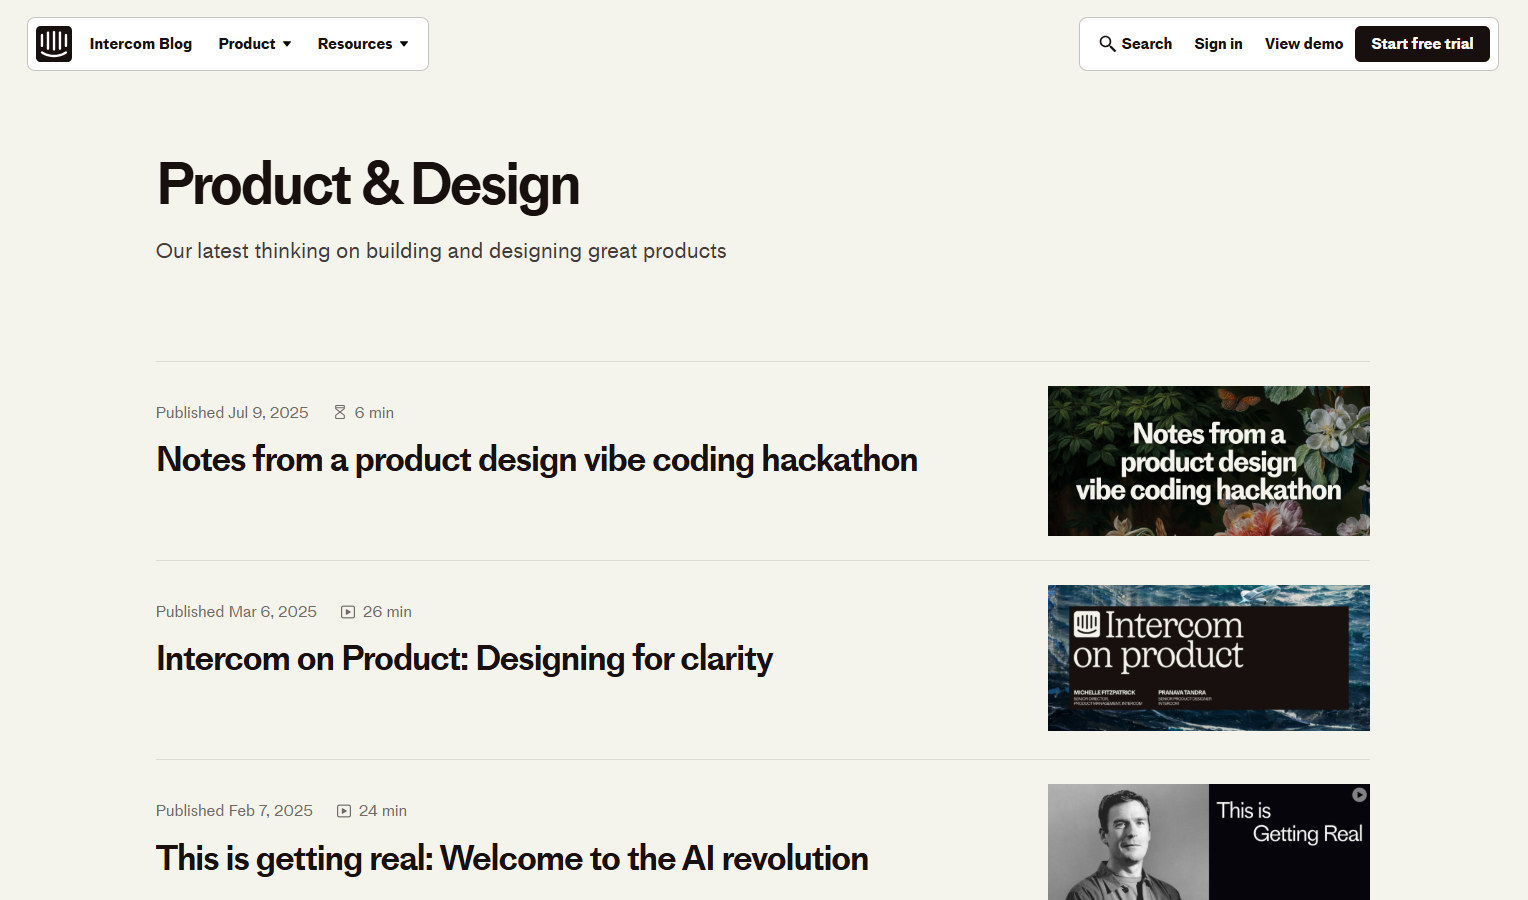
Task: Click the black-and-white portrait thumbnail
Action: point(1128,842)
